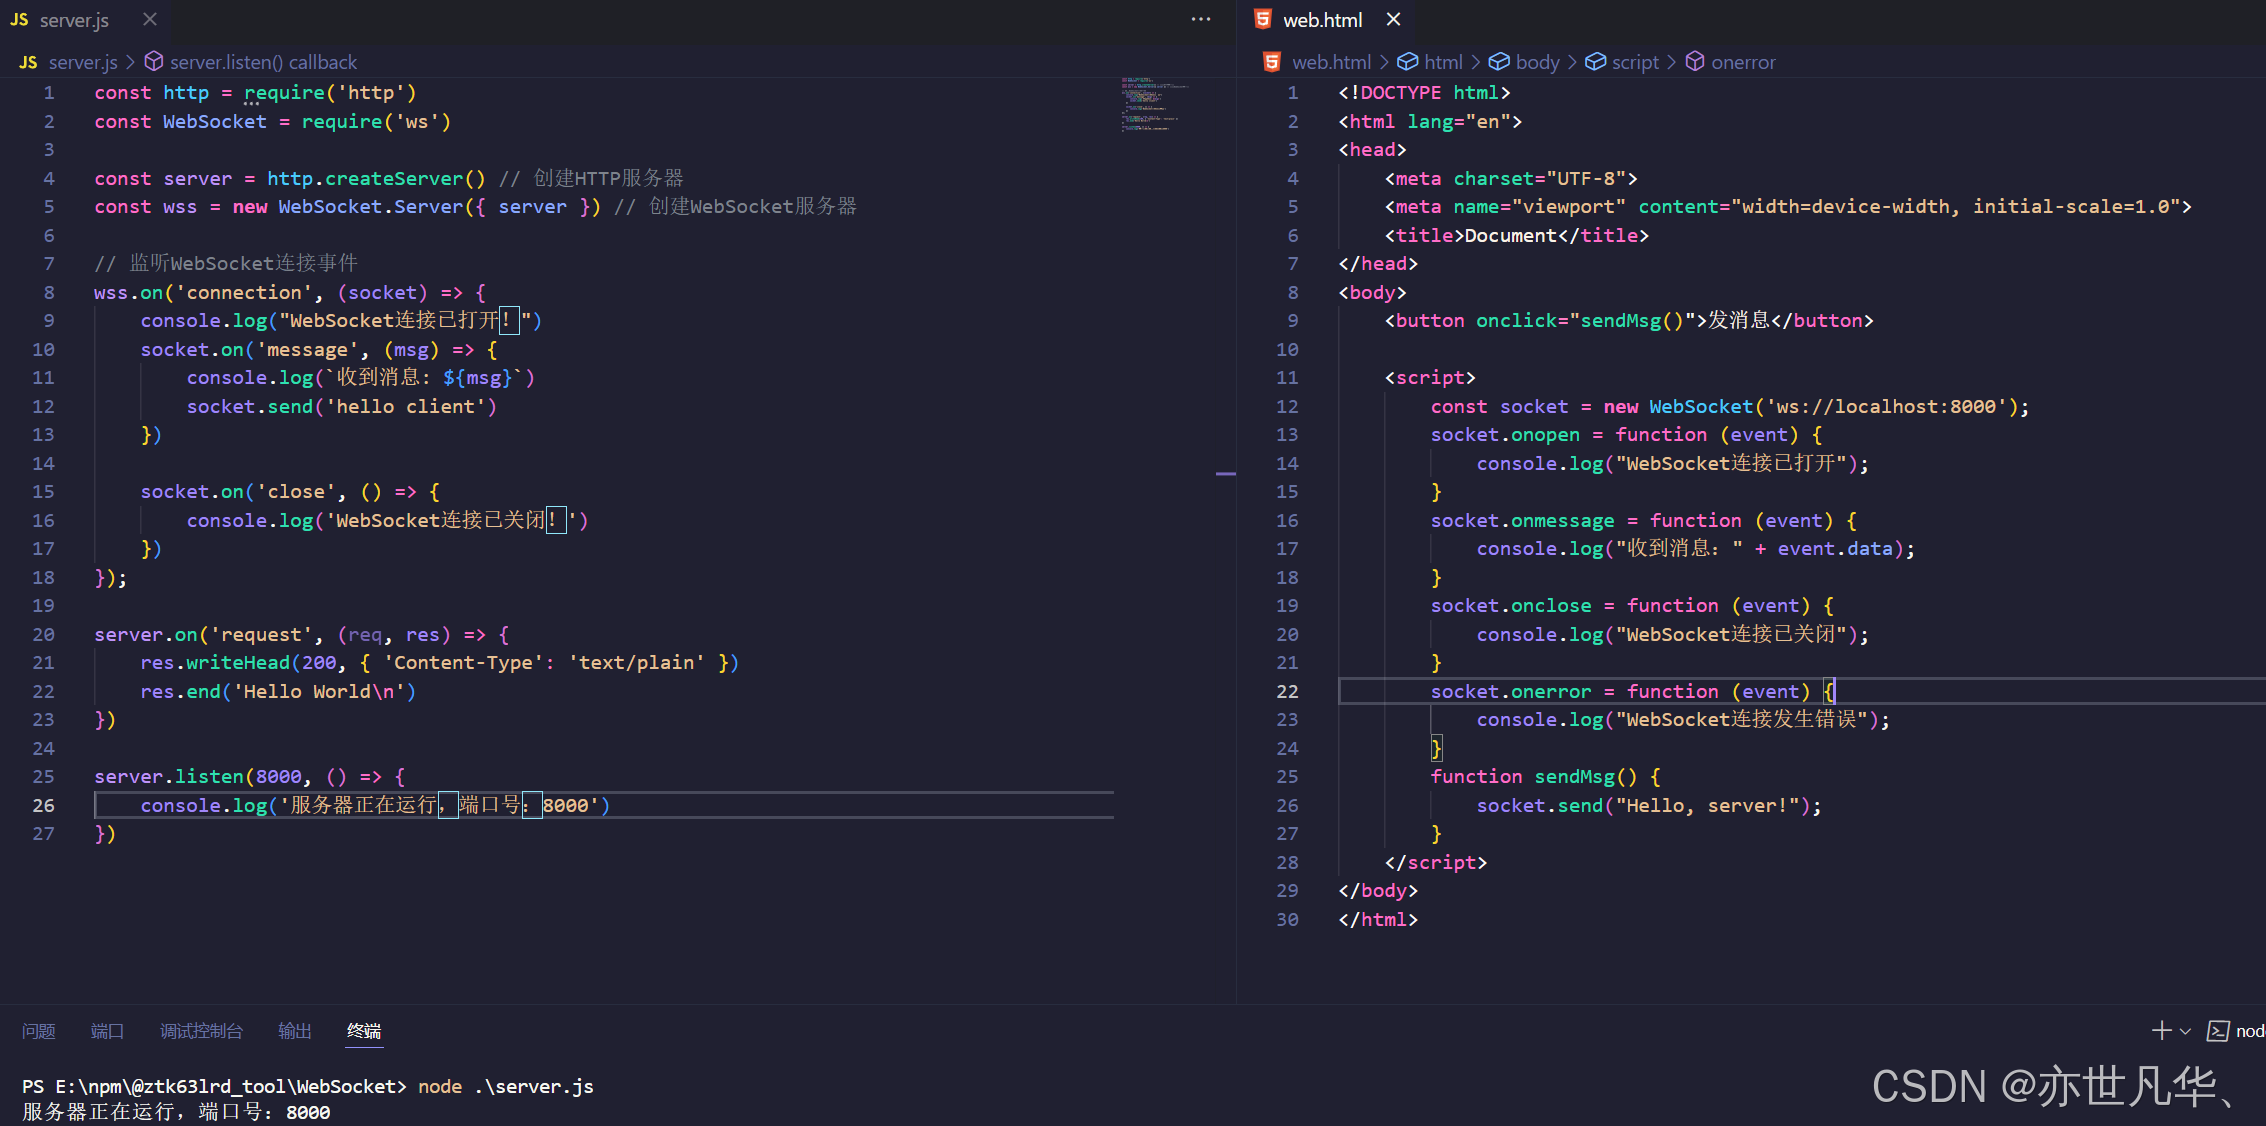Viewport: 2266px width, 1126px height.
Task: Click line number 22 in web.html
Action: pyautogui.click(x=1287, y=691)
